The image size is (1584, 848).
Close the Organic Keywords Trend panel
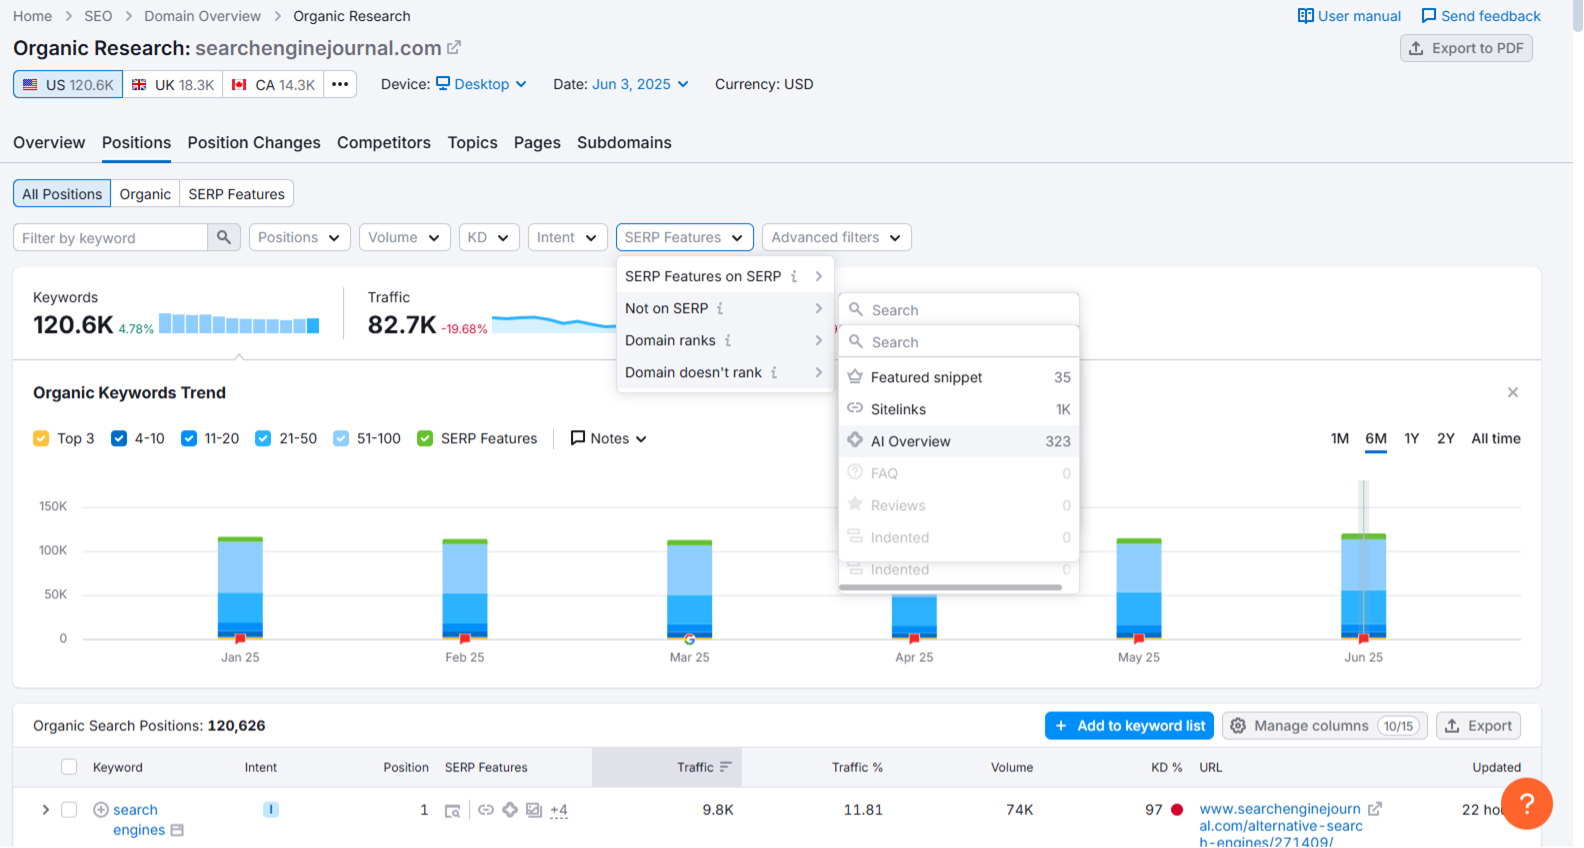click(x=1513, y=392)
